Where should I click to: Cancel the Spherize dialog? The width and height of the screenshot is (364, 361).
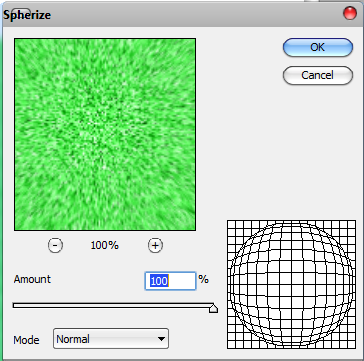point(318,75)
